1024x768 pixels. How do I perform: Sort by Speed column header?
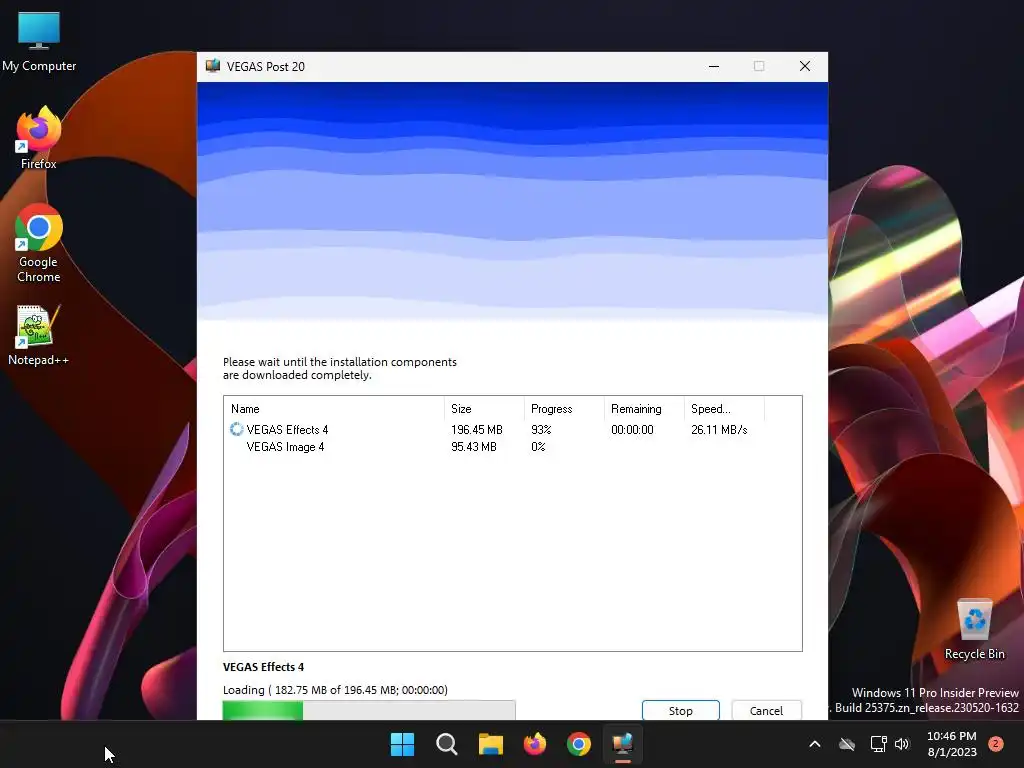(x=724, y=409)
